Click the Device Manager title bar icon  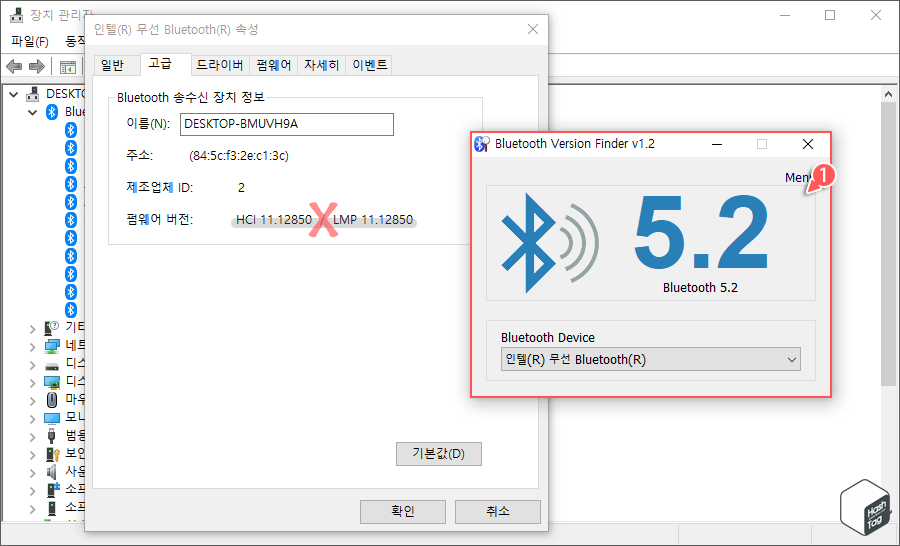click(17, 15)
